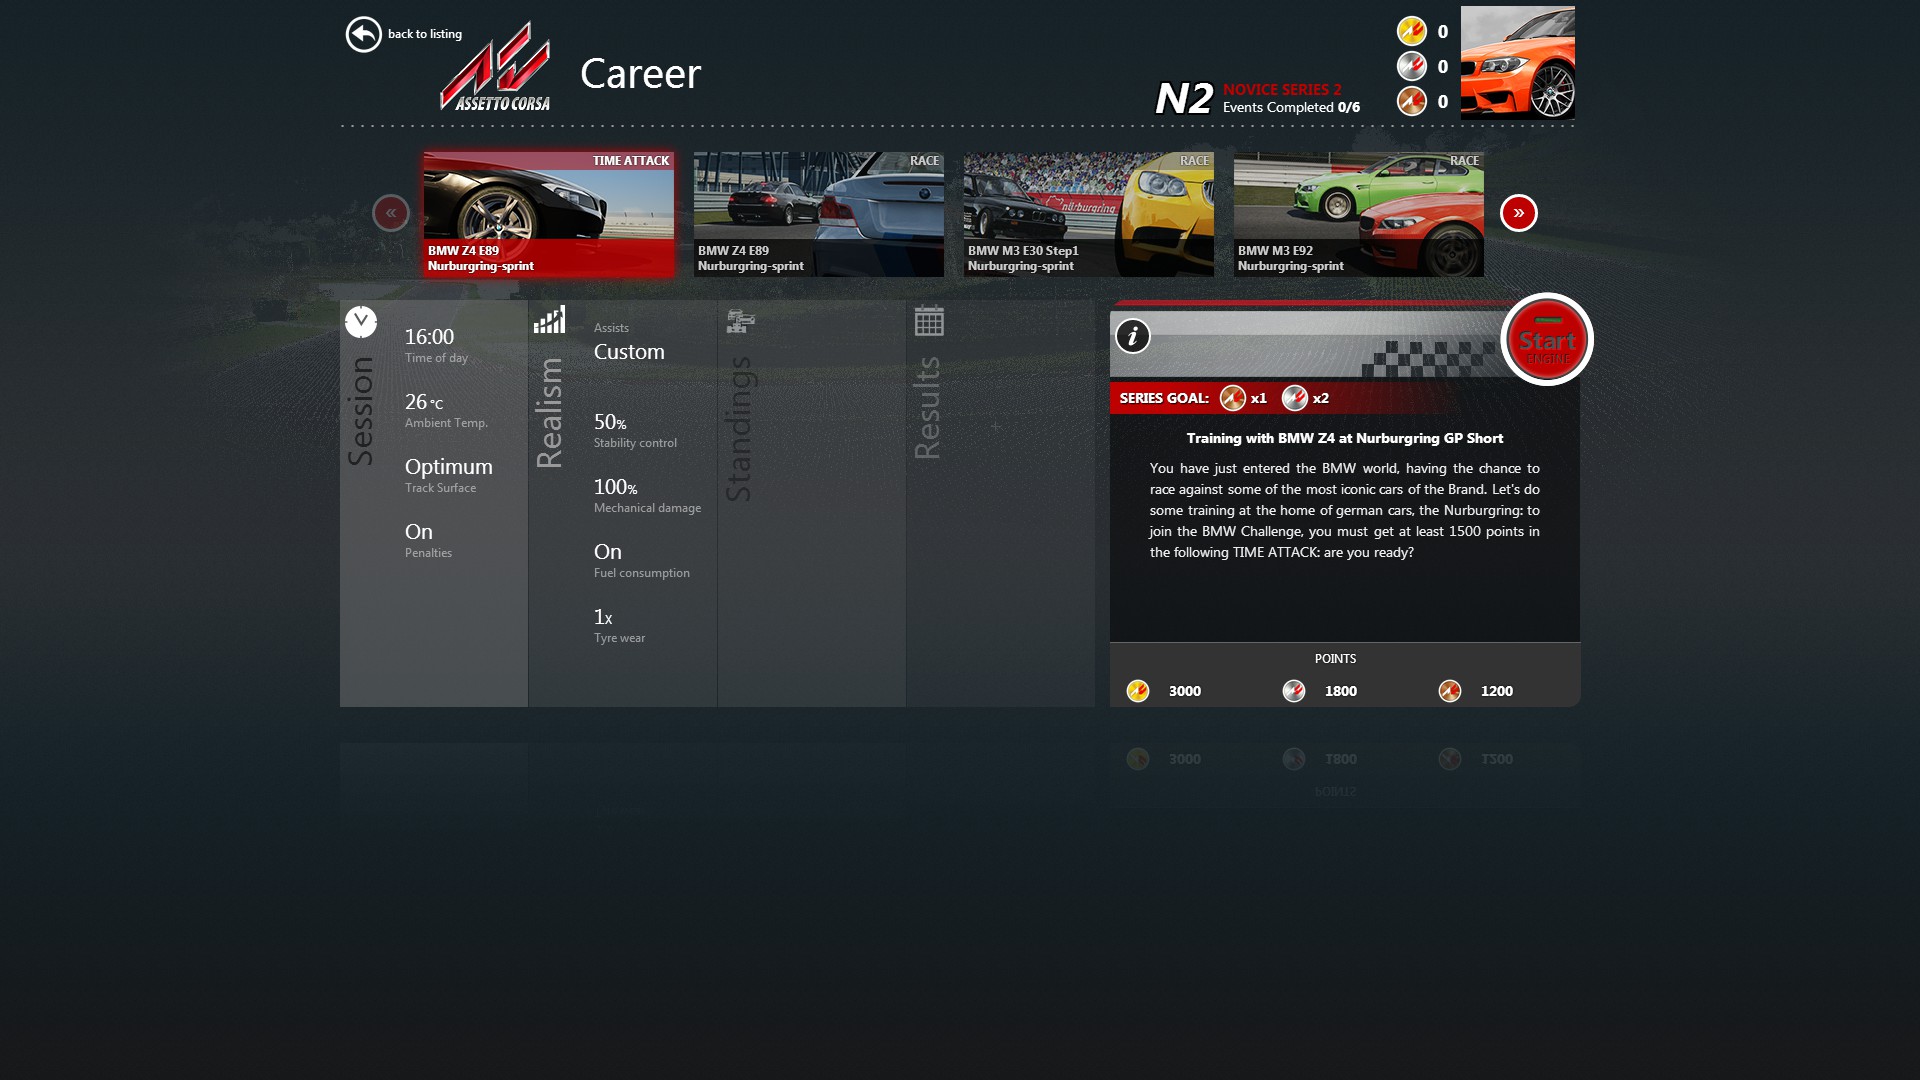Click the bronze medal icon next to 1200 points
The height and width of the screenshot is (1080, 1920).
1449,691
